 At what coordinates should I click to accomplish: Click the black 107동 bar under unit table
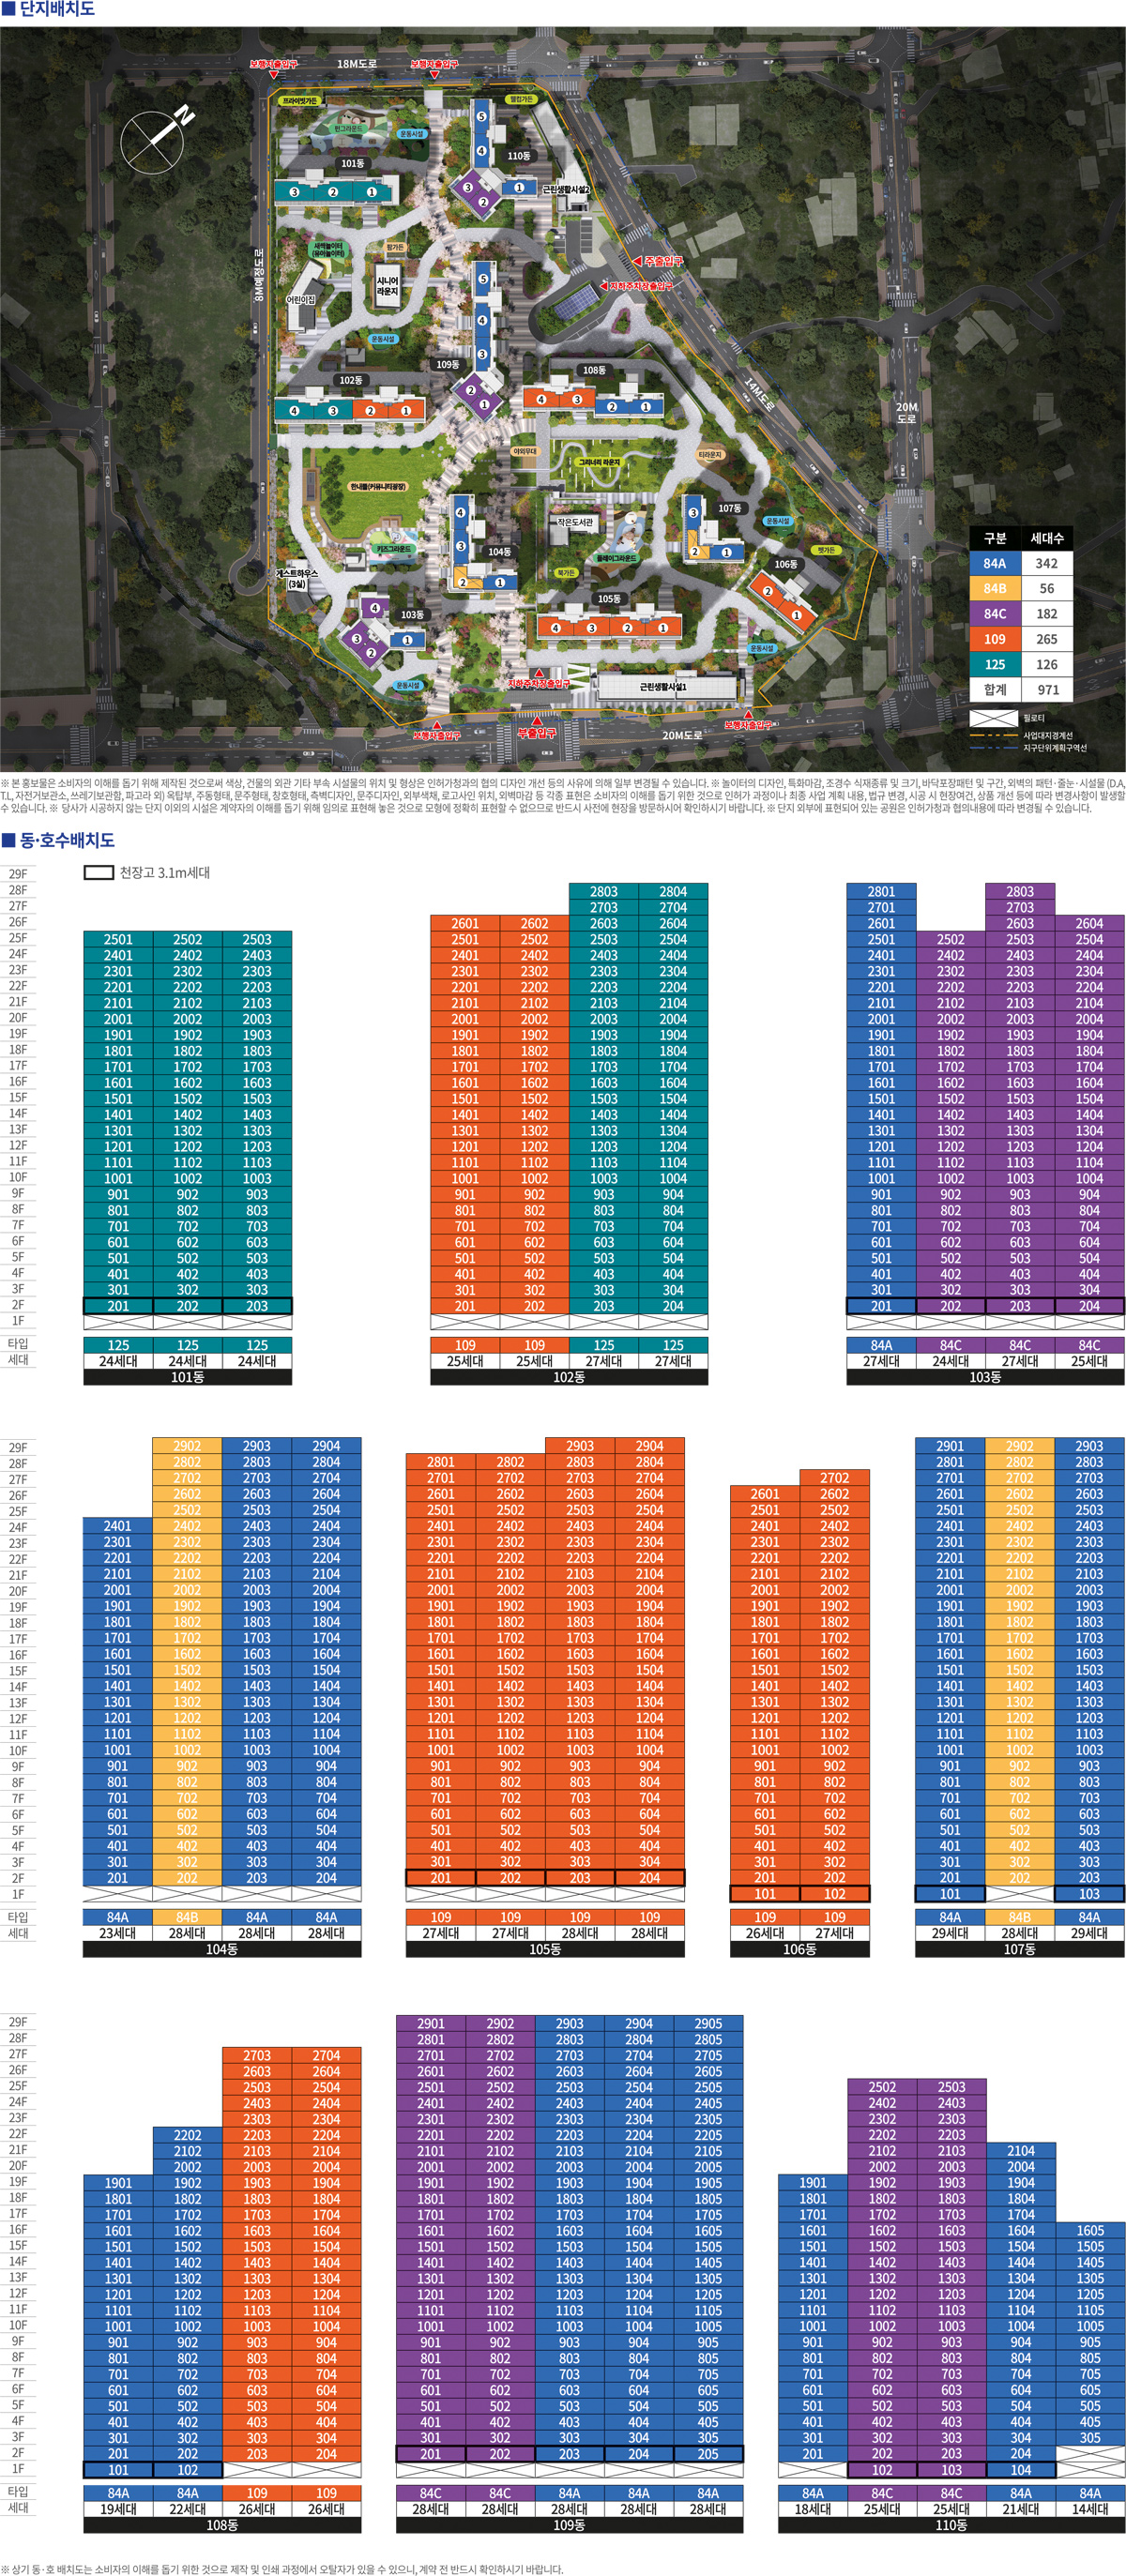tap(1020, 1949)
